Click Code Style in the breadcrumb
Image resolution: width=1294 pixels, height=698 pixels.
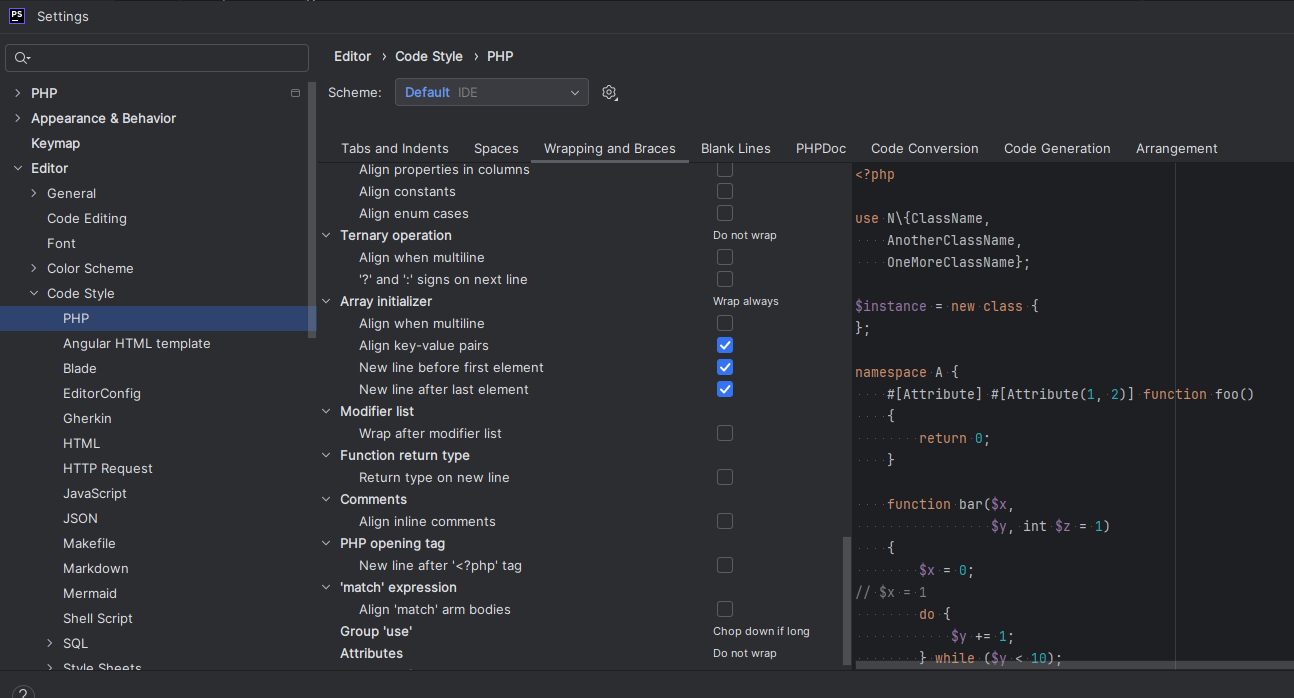pyautogui.click(x=428, y=56)
